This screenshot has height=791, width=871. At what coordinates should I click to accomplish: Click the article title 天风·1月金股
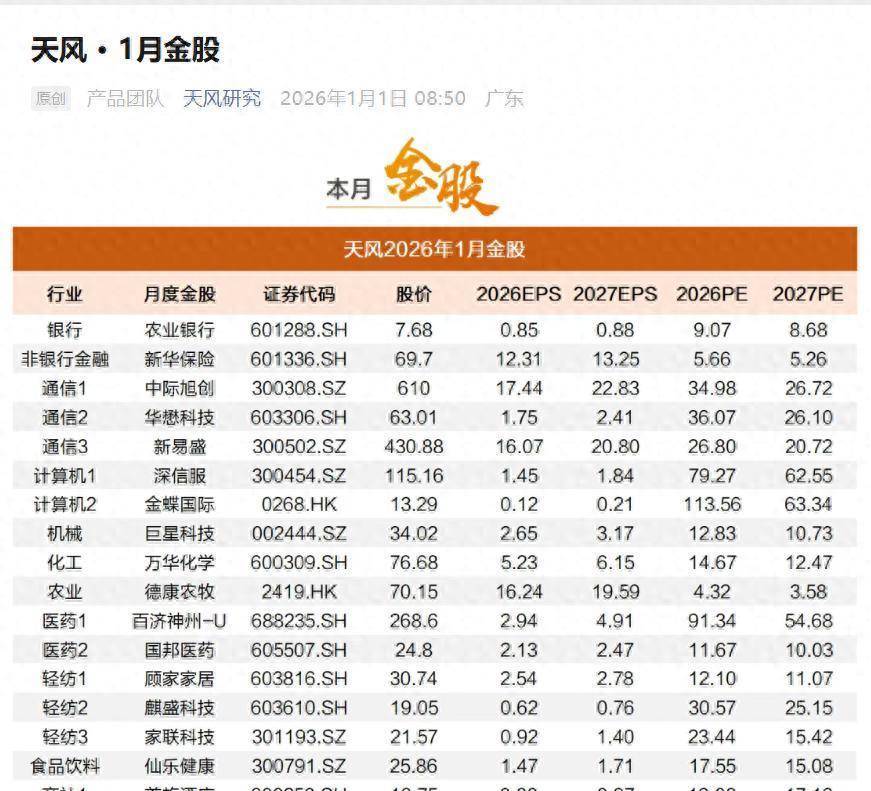click(125, 50)
